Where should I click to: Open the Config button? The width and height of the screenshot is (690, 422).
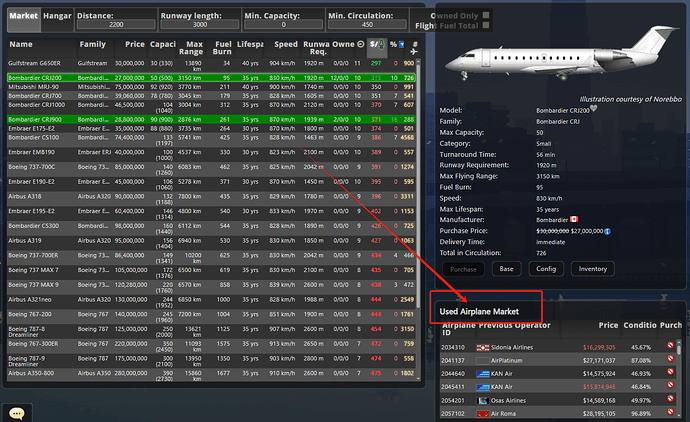point(546,269)
